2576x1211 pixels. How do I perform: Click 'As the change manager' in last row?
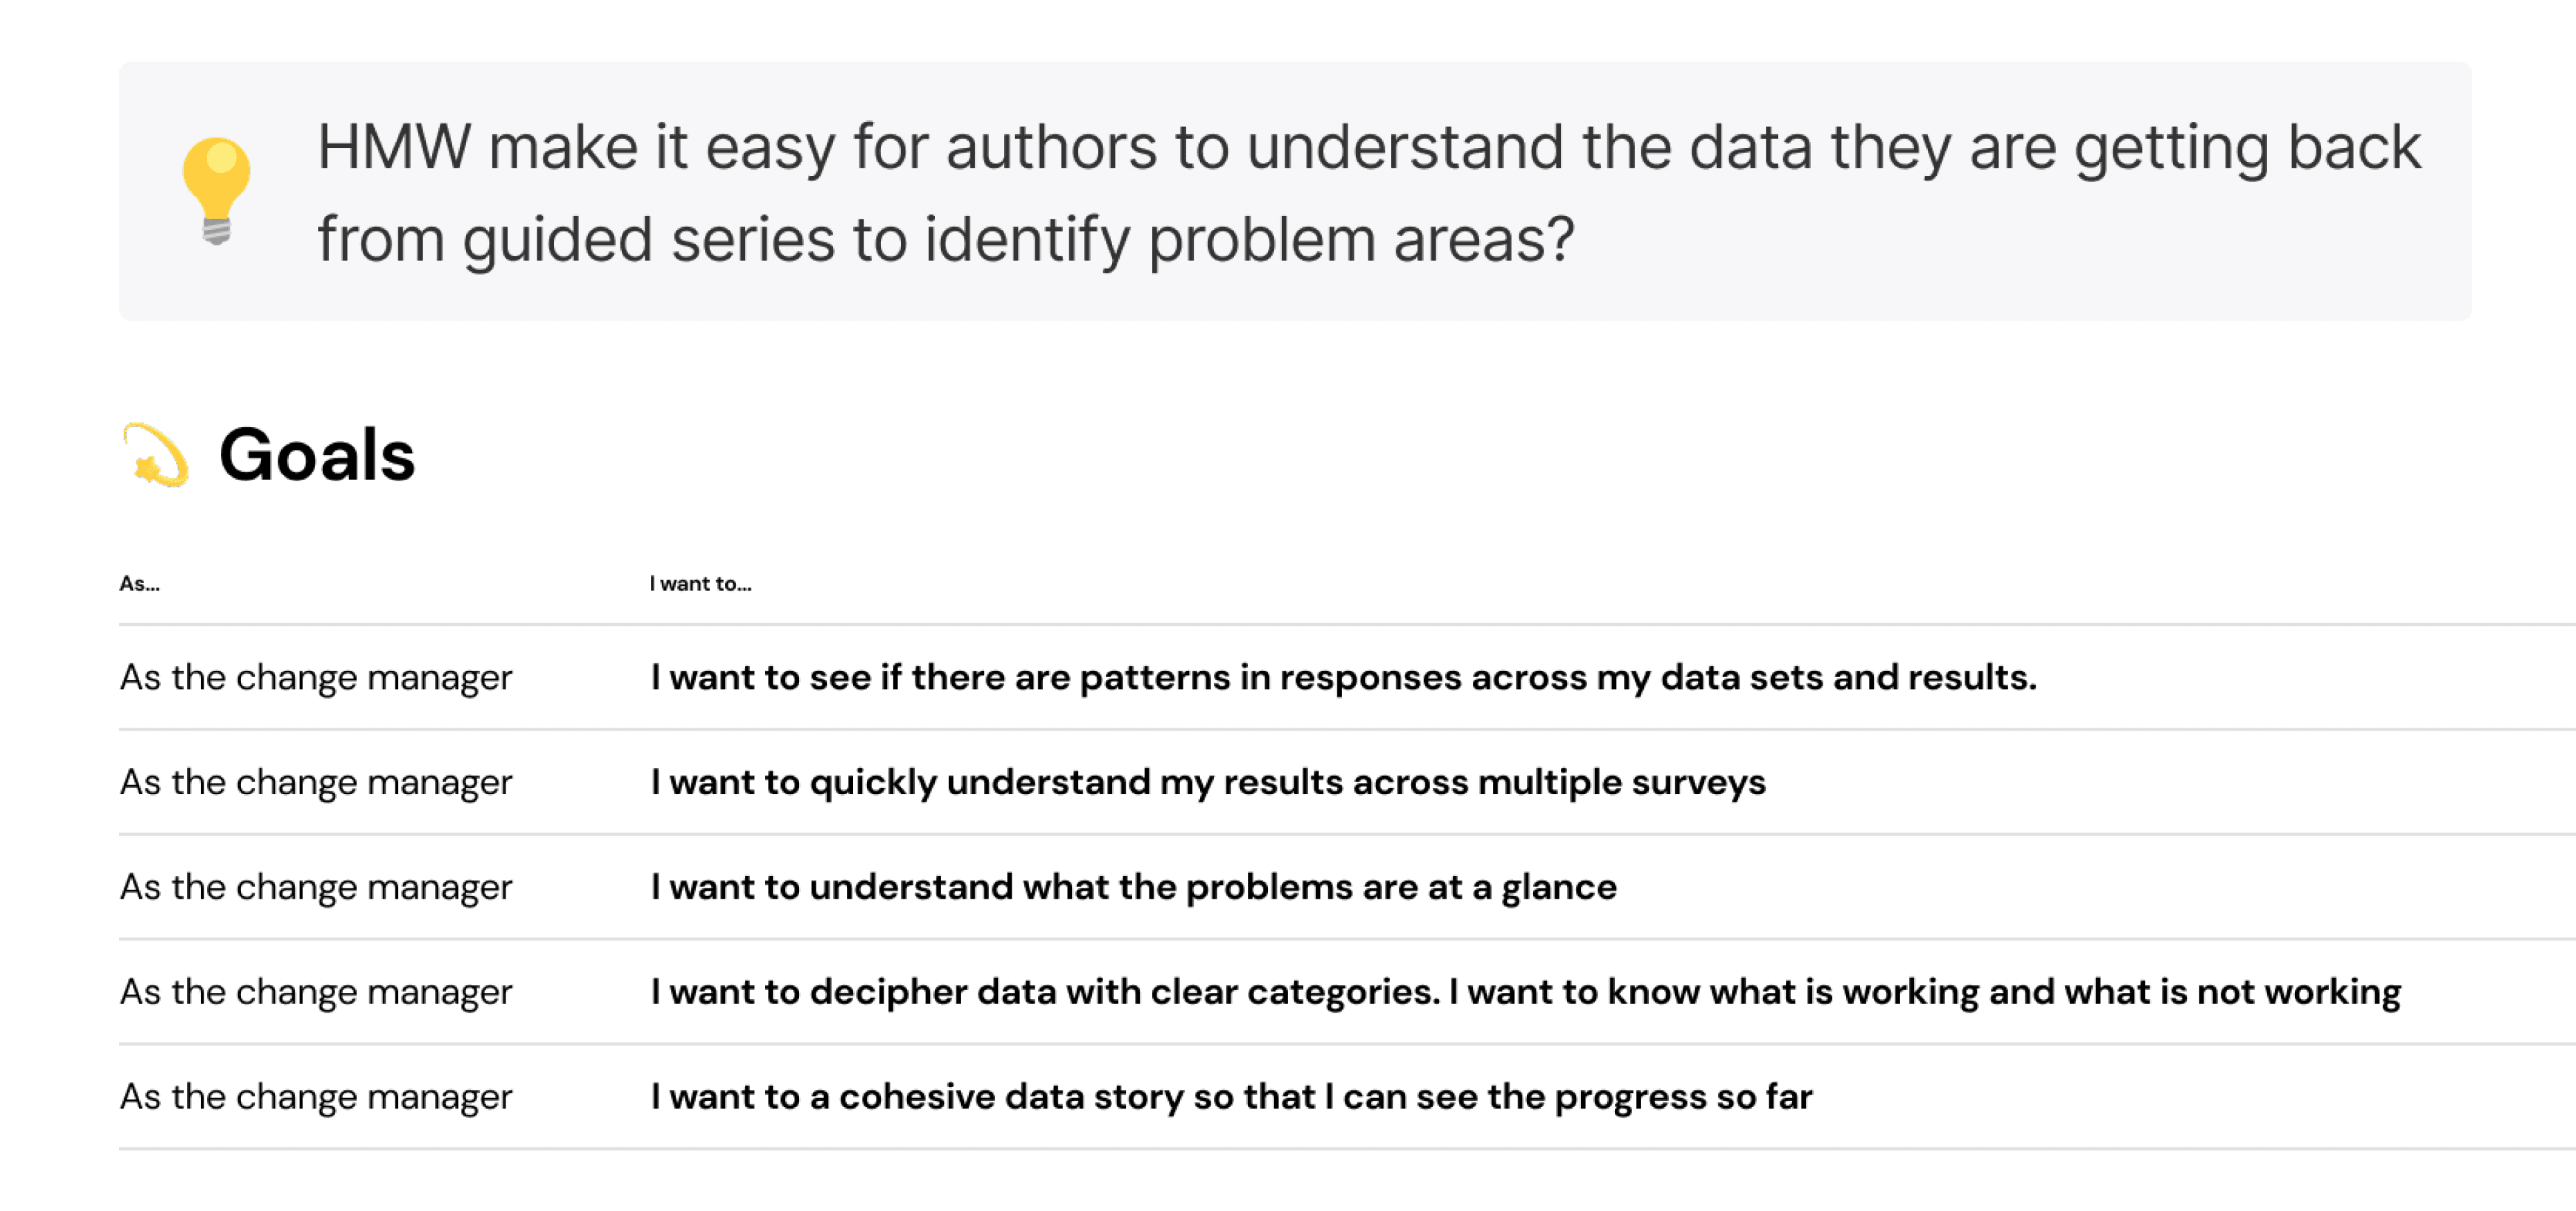coord(316,1098)
